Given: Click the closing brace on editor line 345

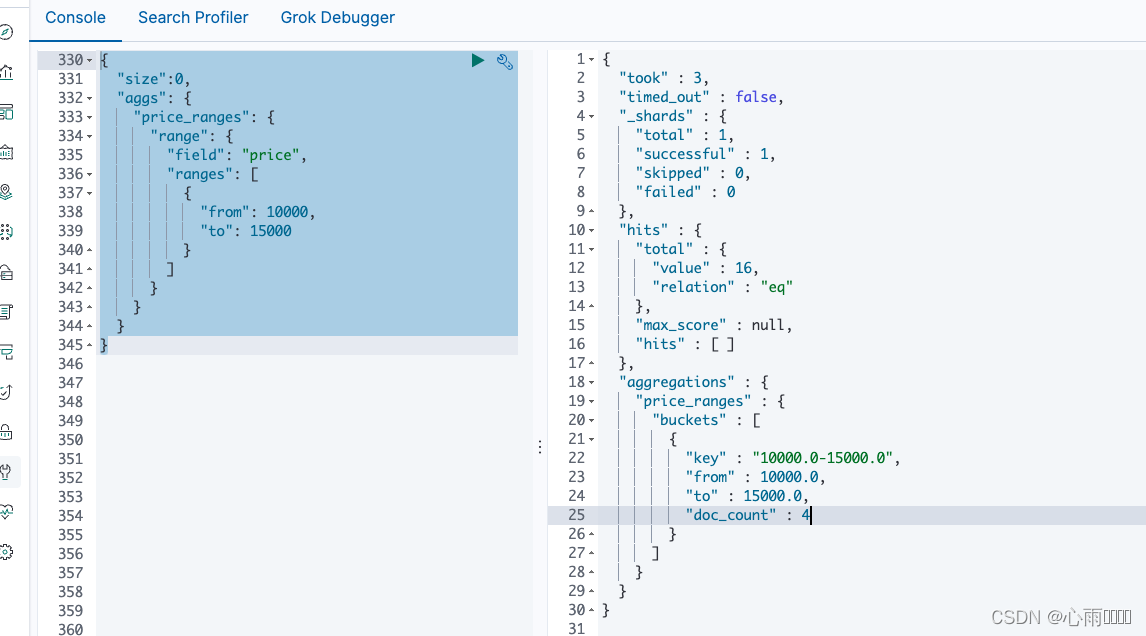Looking at the screenshot, I should pos(104,345).
